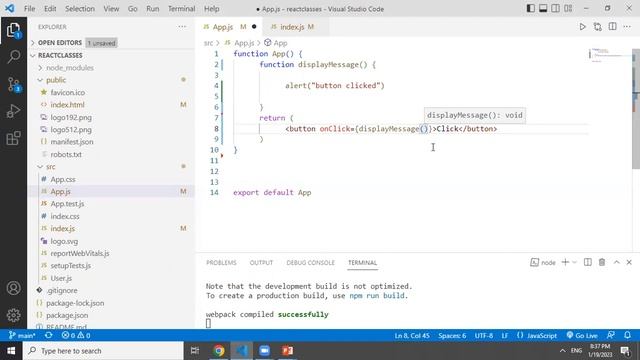Go to line via Ln 8, Col 45
Image resolution: width=640 pixels, height=360 pixels.
pos(412,336)
